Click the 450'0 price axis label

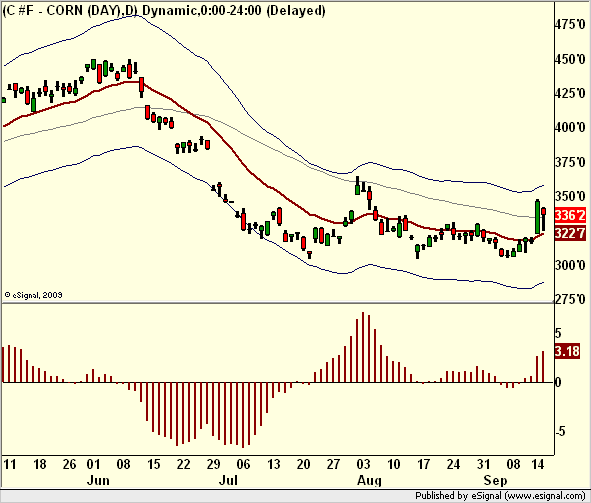pos(570,59)
